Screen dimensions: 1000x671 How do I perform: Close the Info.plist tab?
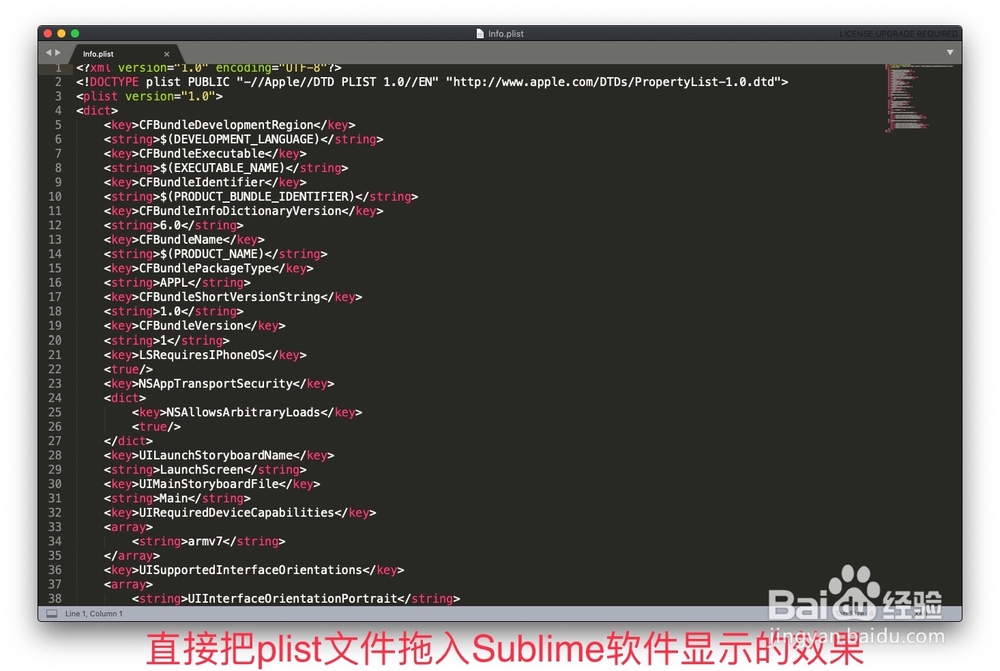(166, 54)
